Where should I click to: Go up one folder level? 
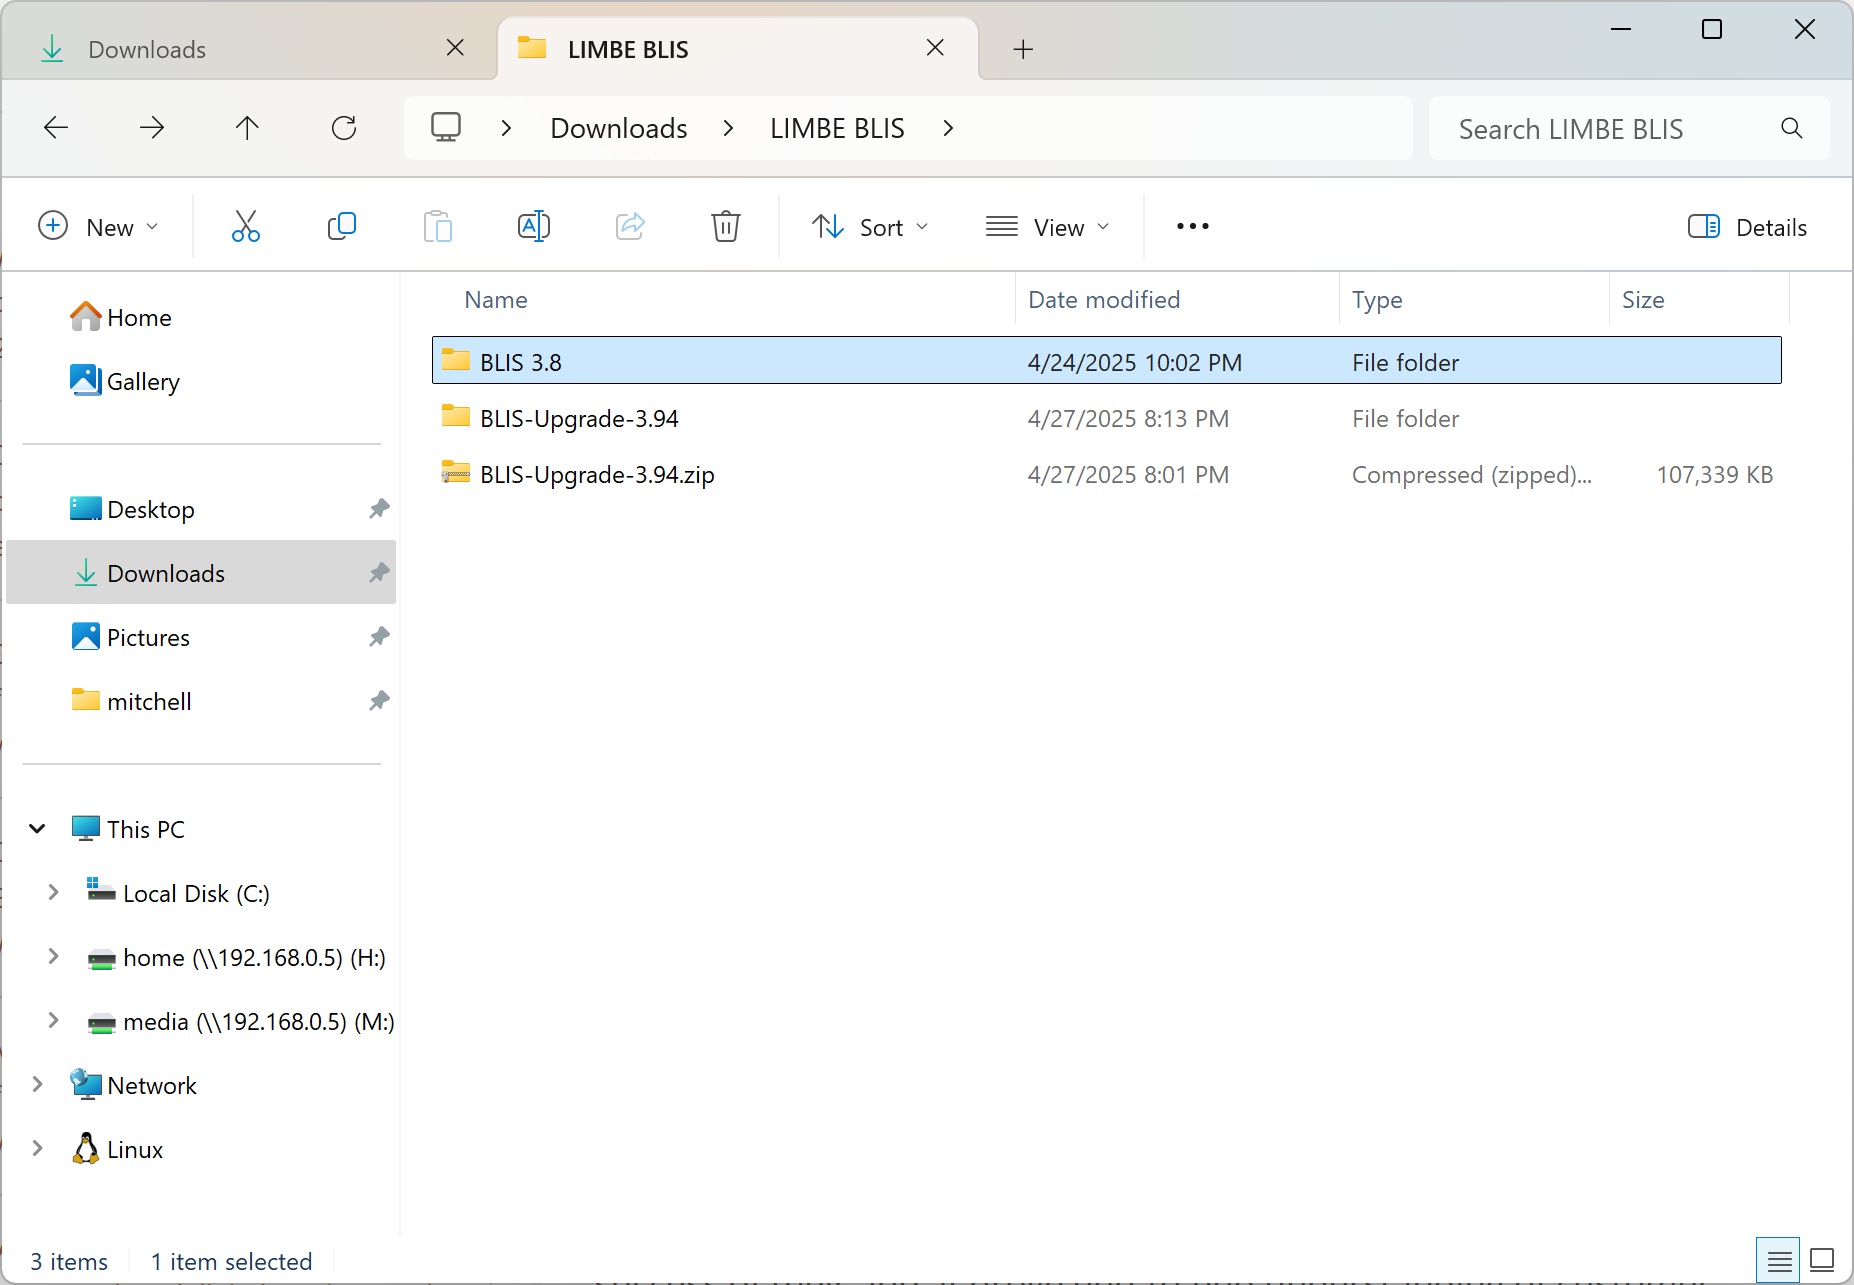point(247,128)
